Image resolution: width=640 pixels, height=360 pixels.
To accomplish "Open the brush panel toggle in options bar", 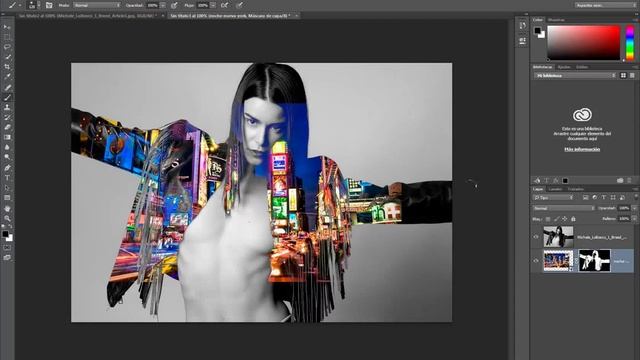I will 49,5.
